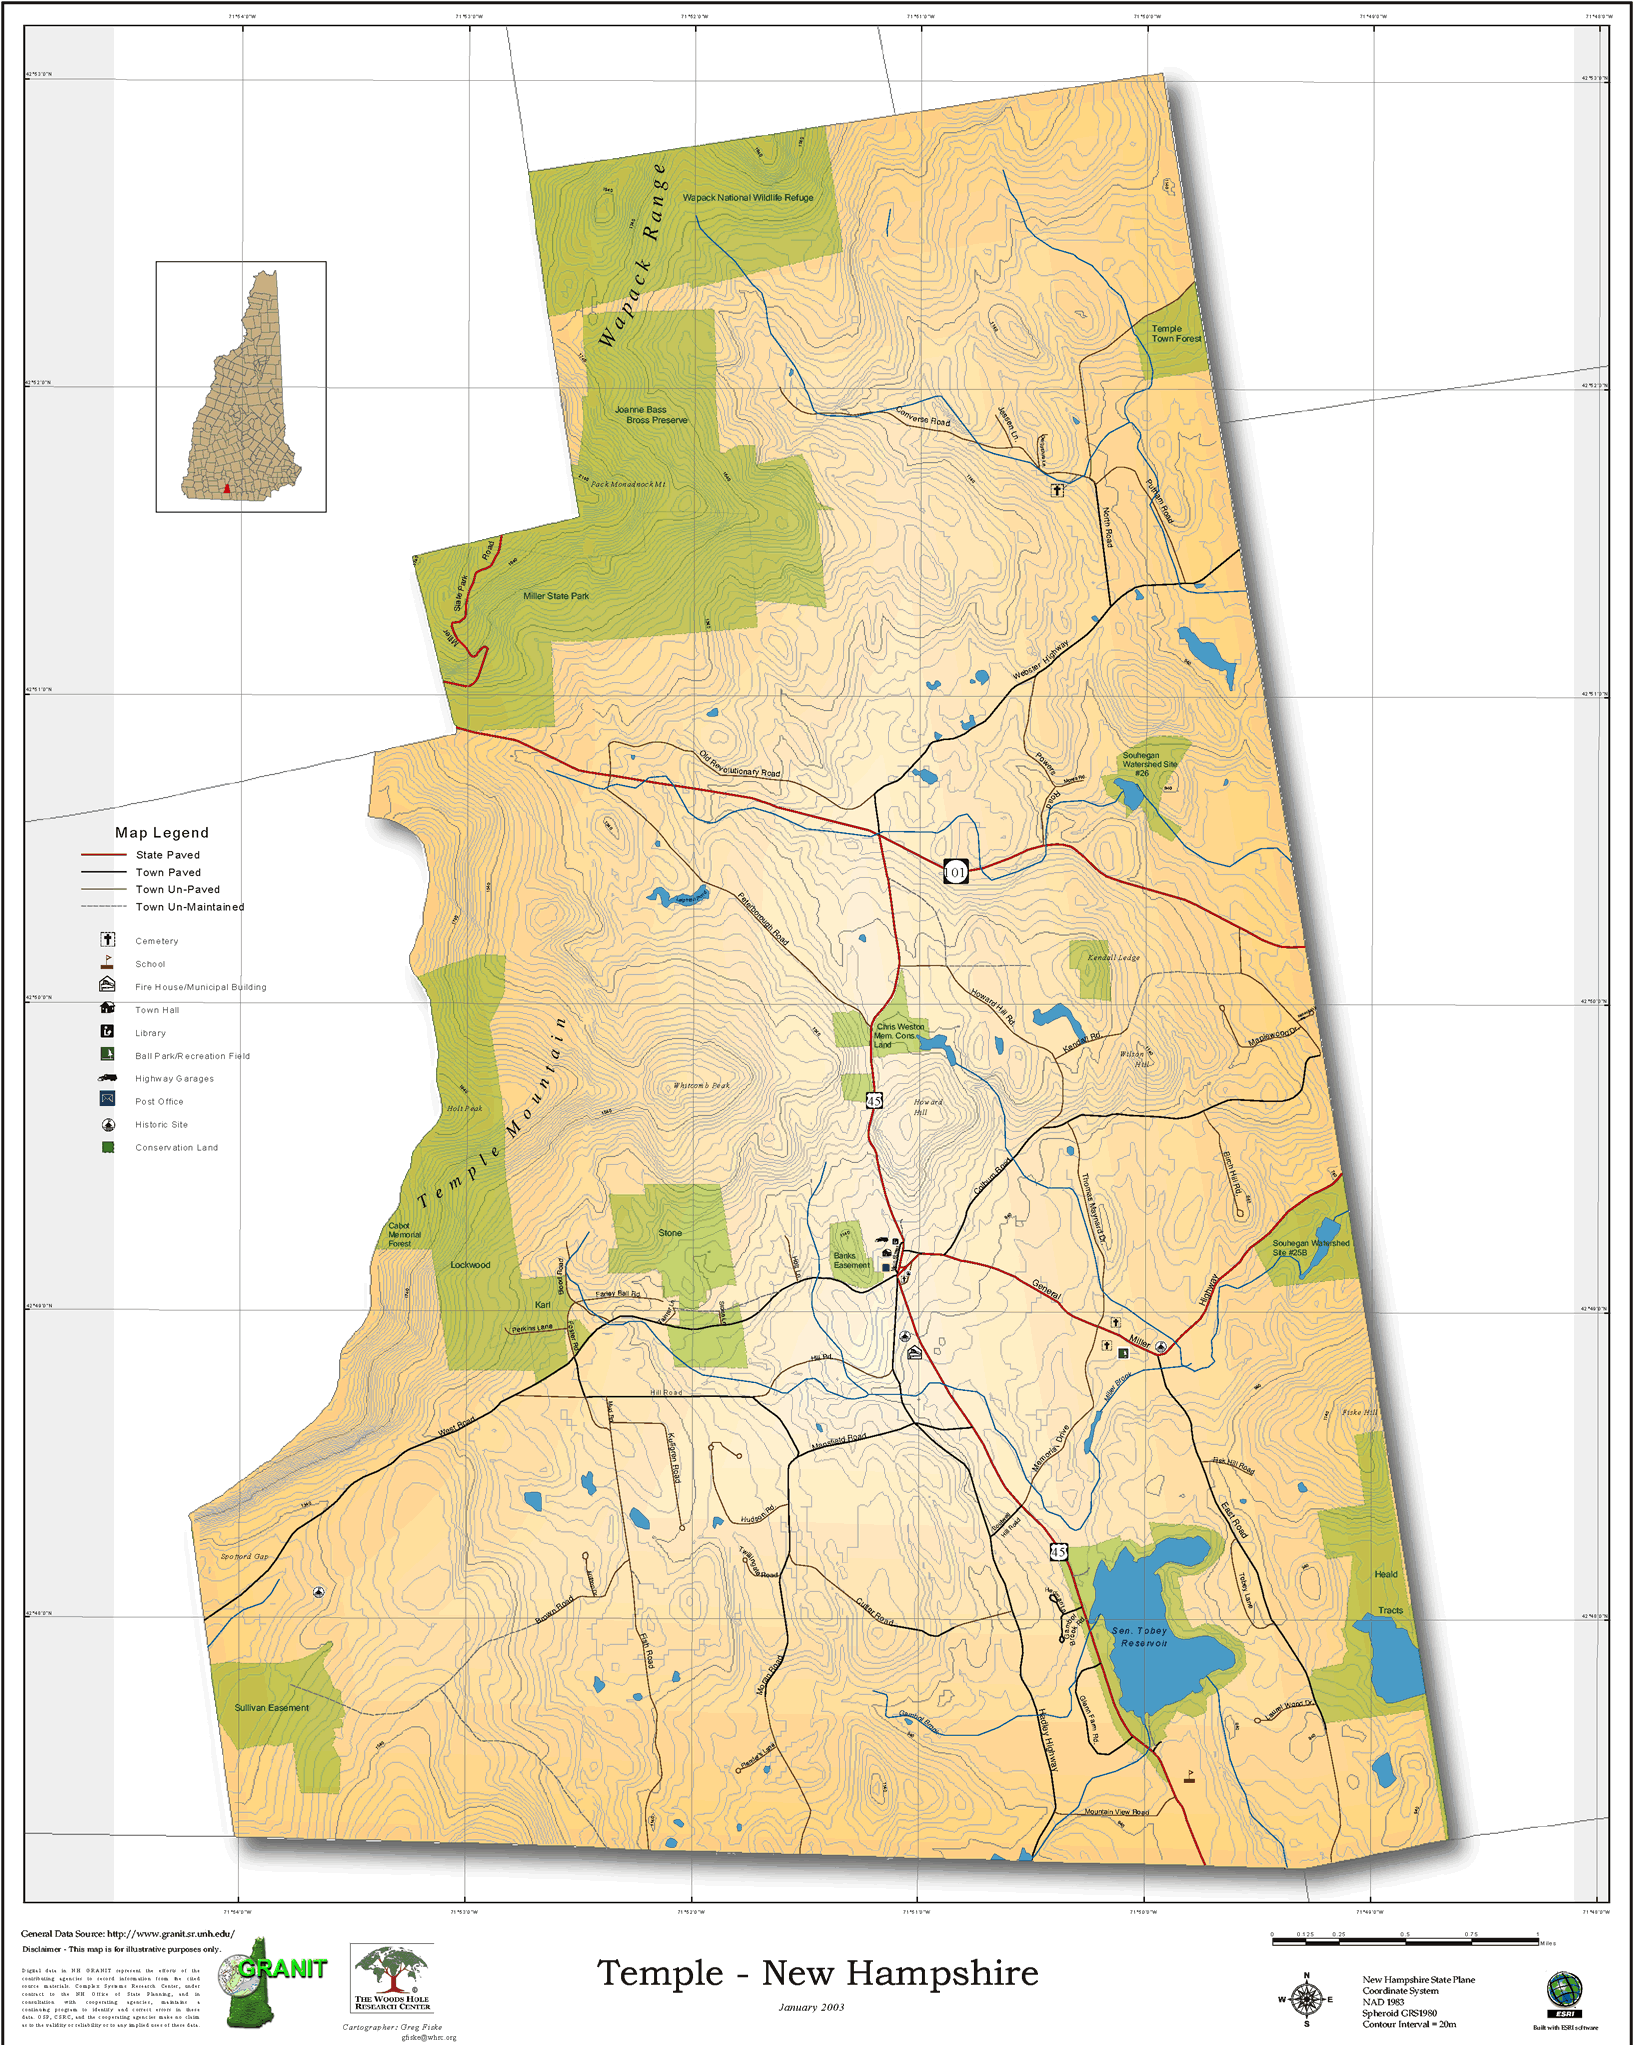
Task: Click the Historic Site legend icon
Action: click(x=108, y=1125)
